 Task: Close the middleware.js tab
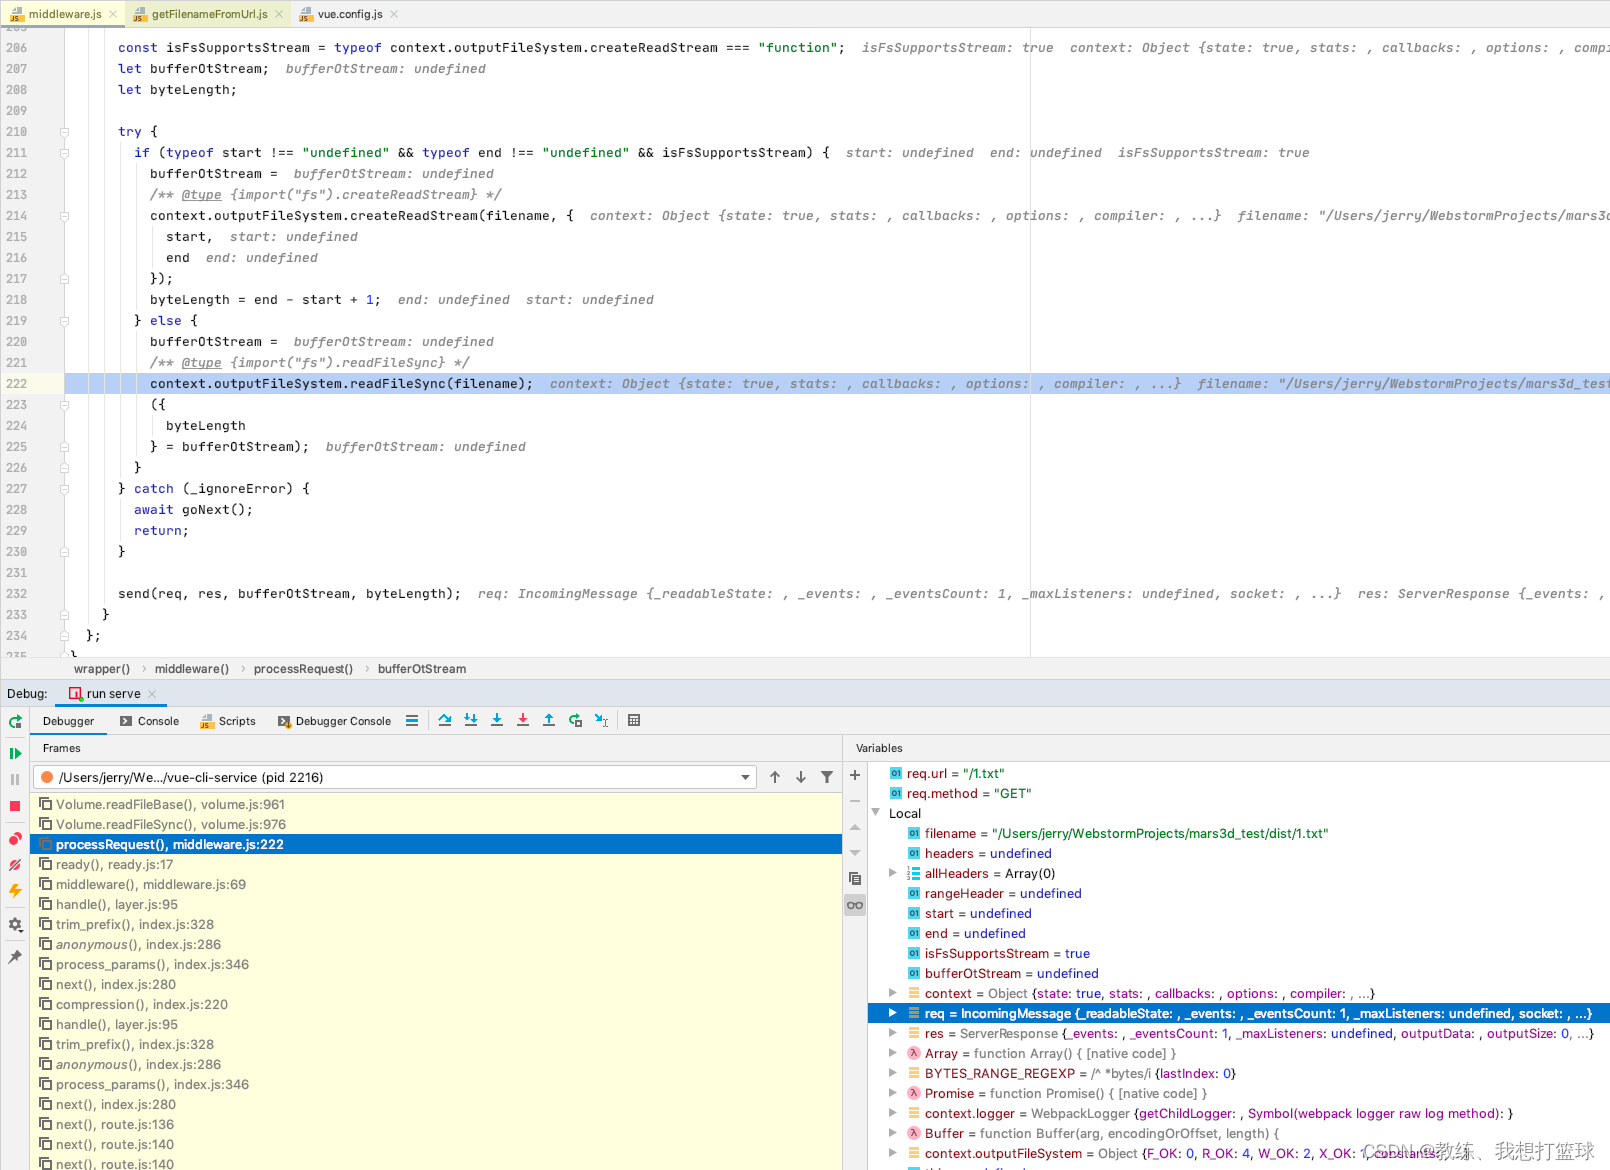113,14
